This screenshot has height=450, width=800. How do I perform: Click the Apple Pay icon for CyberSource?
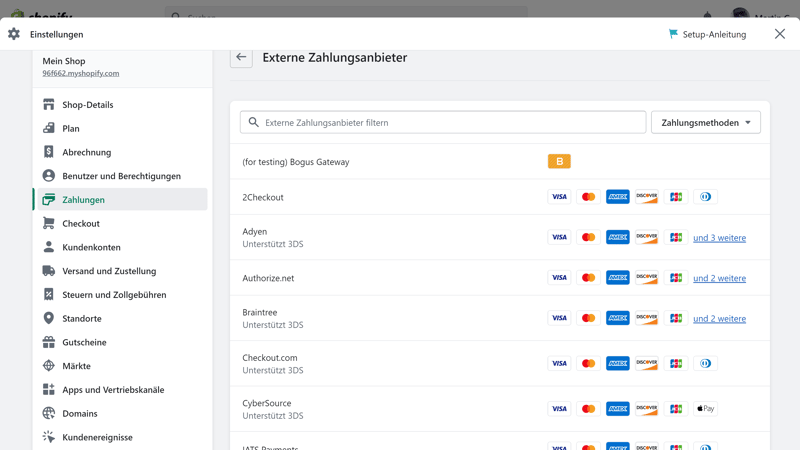[x=705, y=409]
